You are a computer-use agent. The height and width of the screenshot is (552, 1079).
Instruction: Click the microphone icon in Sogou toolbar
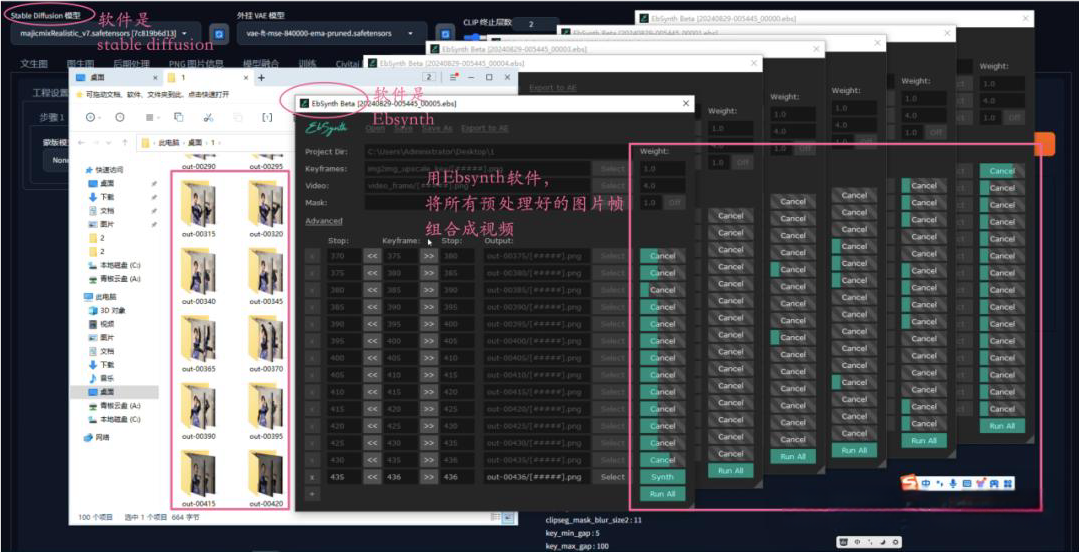click(x=953, y=484)
